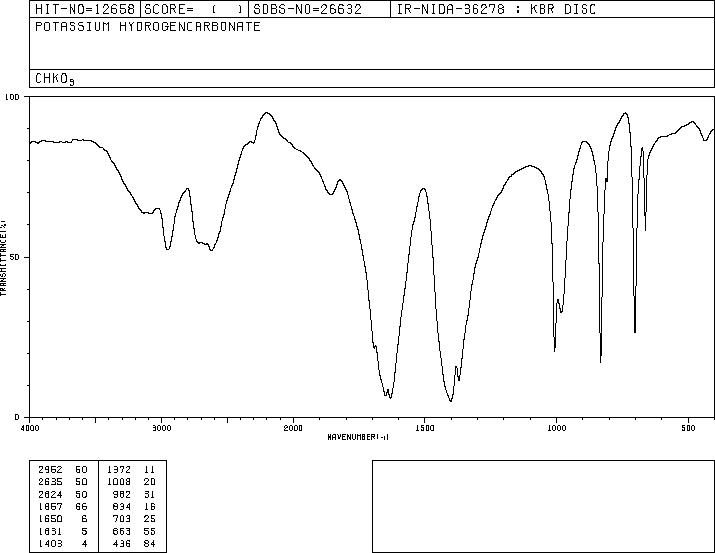The image size is (715, 553).
Task: Click the CHKO3 molecular formula
Action: pos(55,79)
